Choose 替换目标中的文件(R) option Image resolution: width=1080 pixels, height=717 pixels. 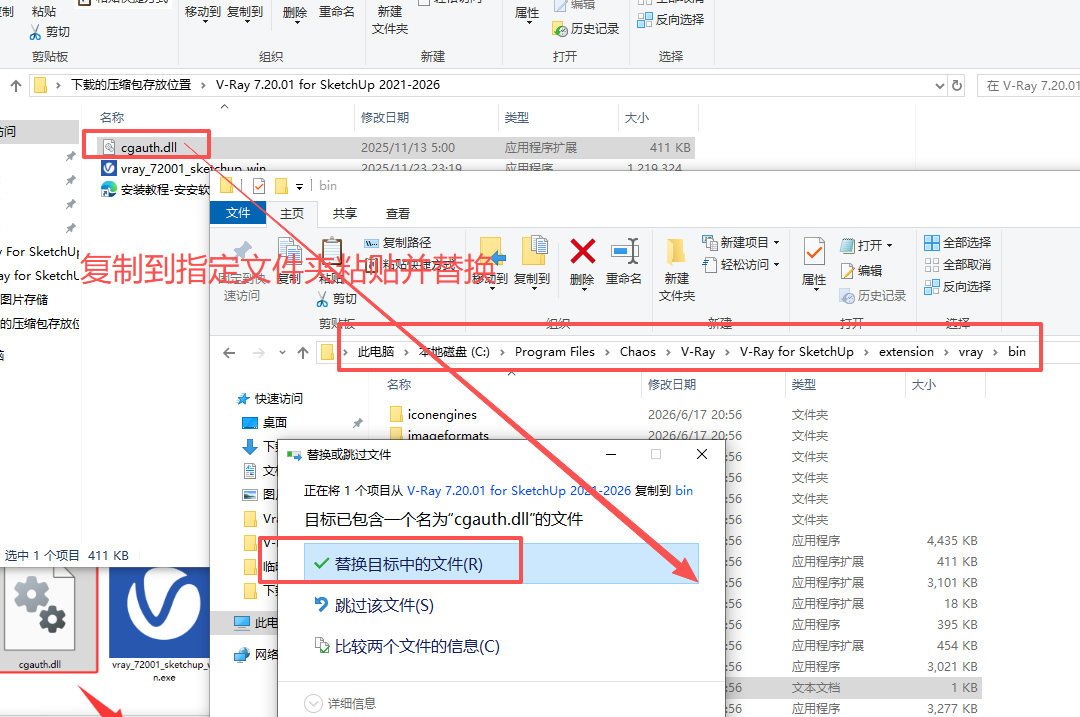(x=501, y=563)
